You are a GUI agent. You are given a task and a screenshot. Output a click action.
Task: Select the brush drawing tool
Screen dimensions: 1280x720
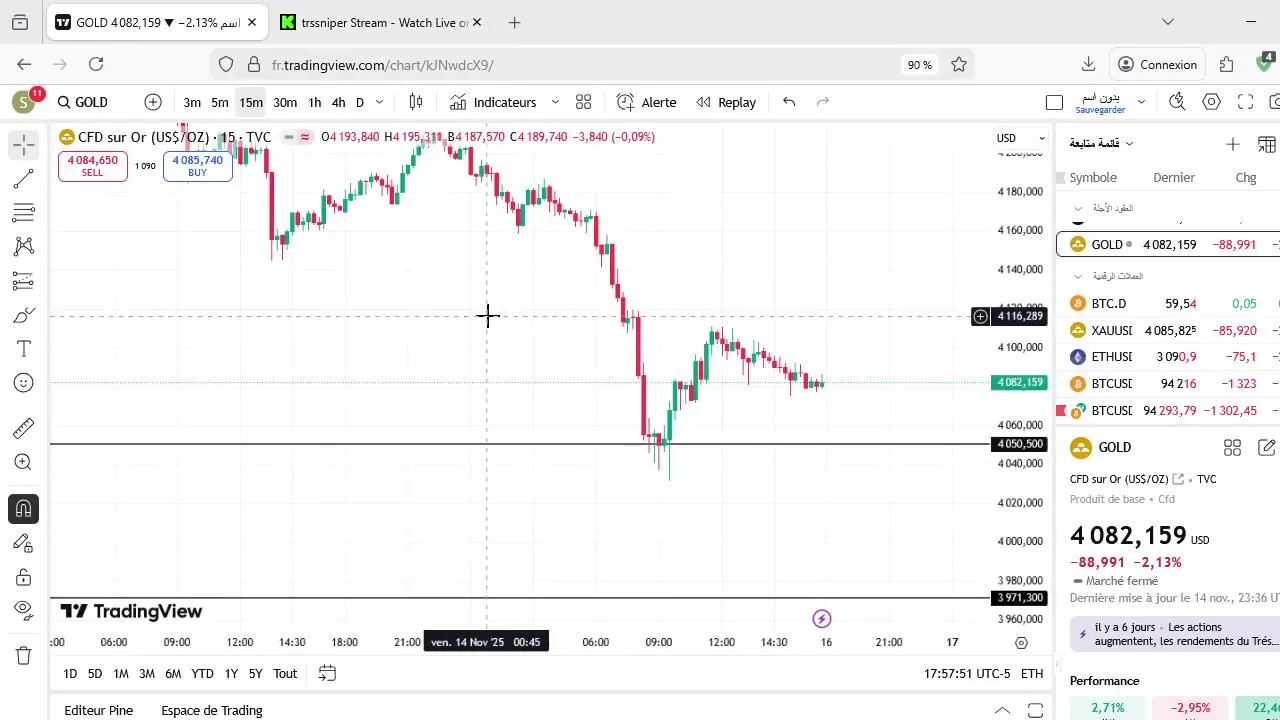click(24, 315)
